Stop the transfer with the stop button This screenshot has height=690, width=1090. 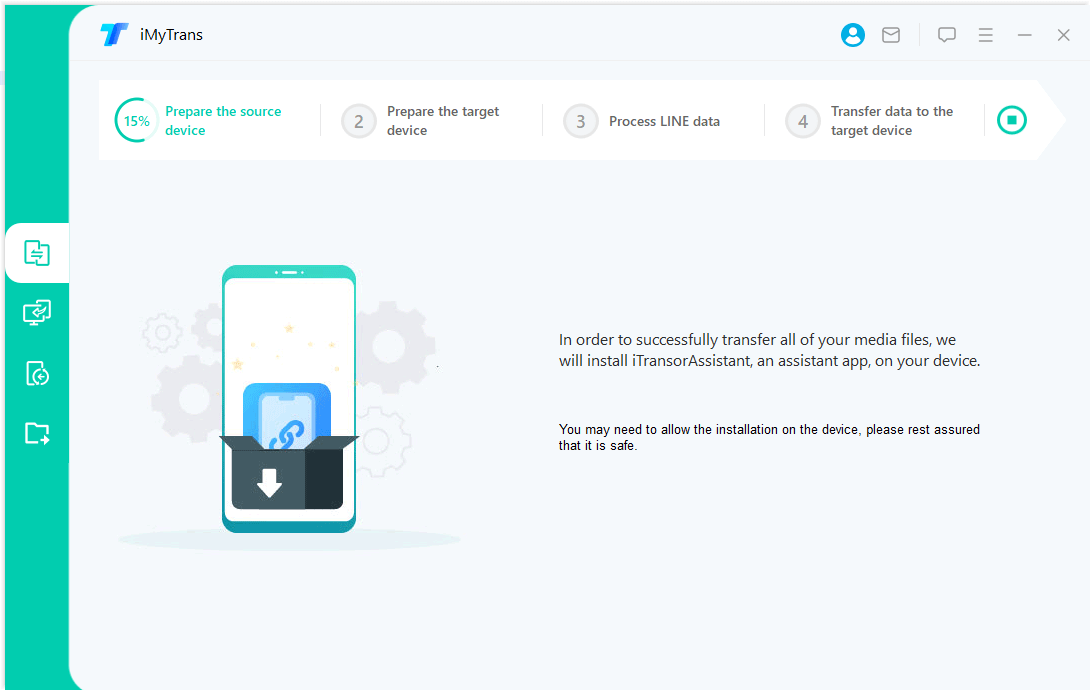point(1011,120)
